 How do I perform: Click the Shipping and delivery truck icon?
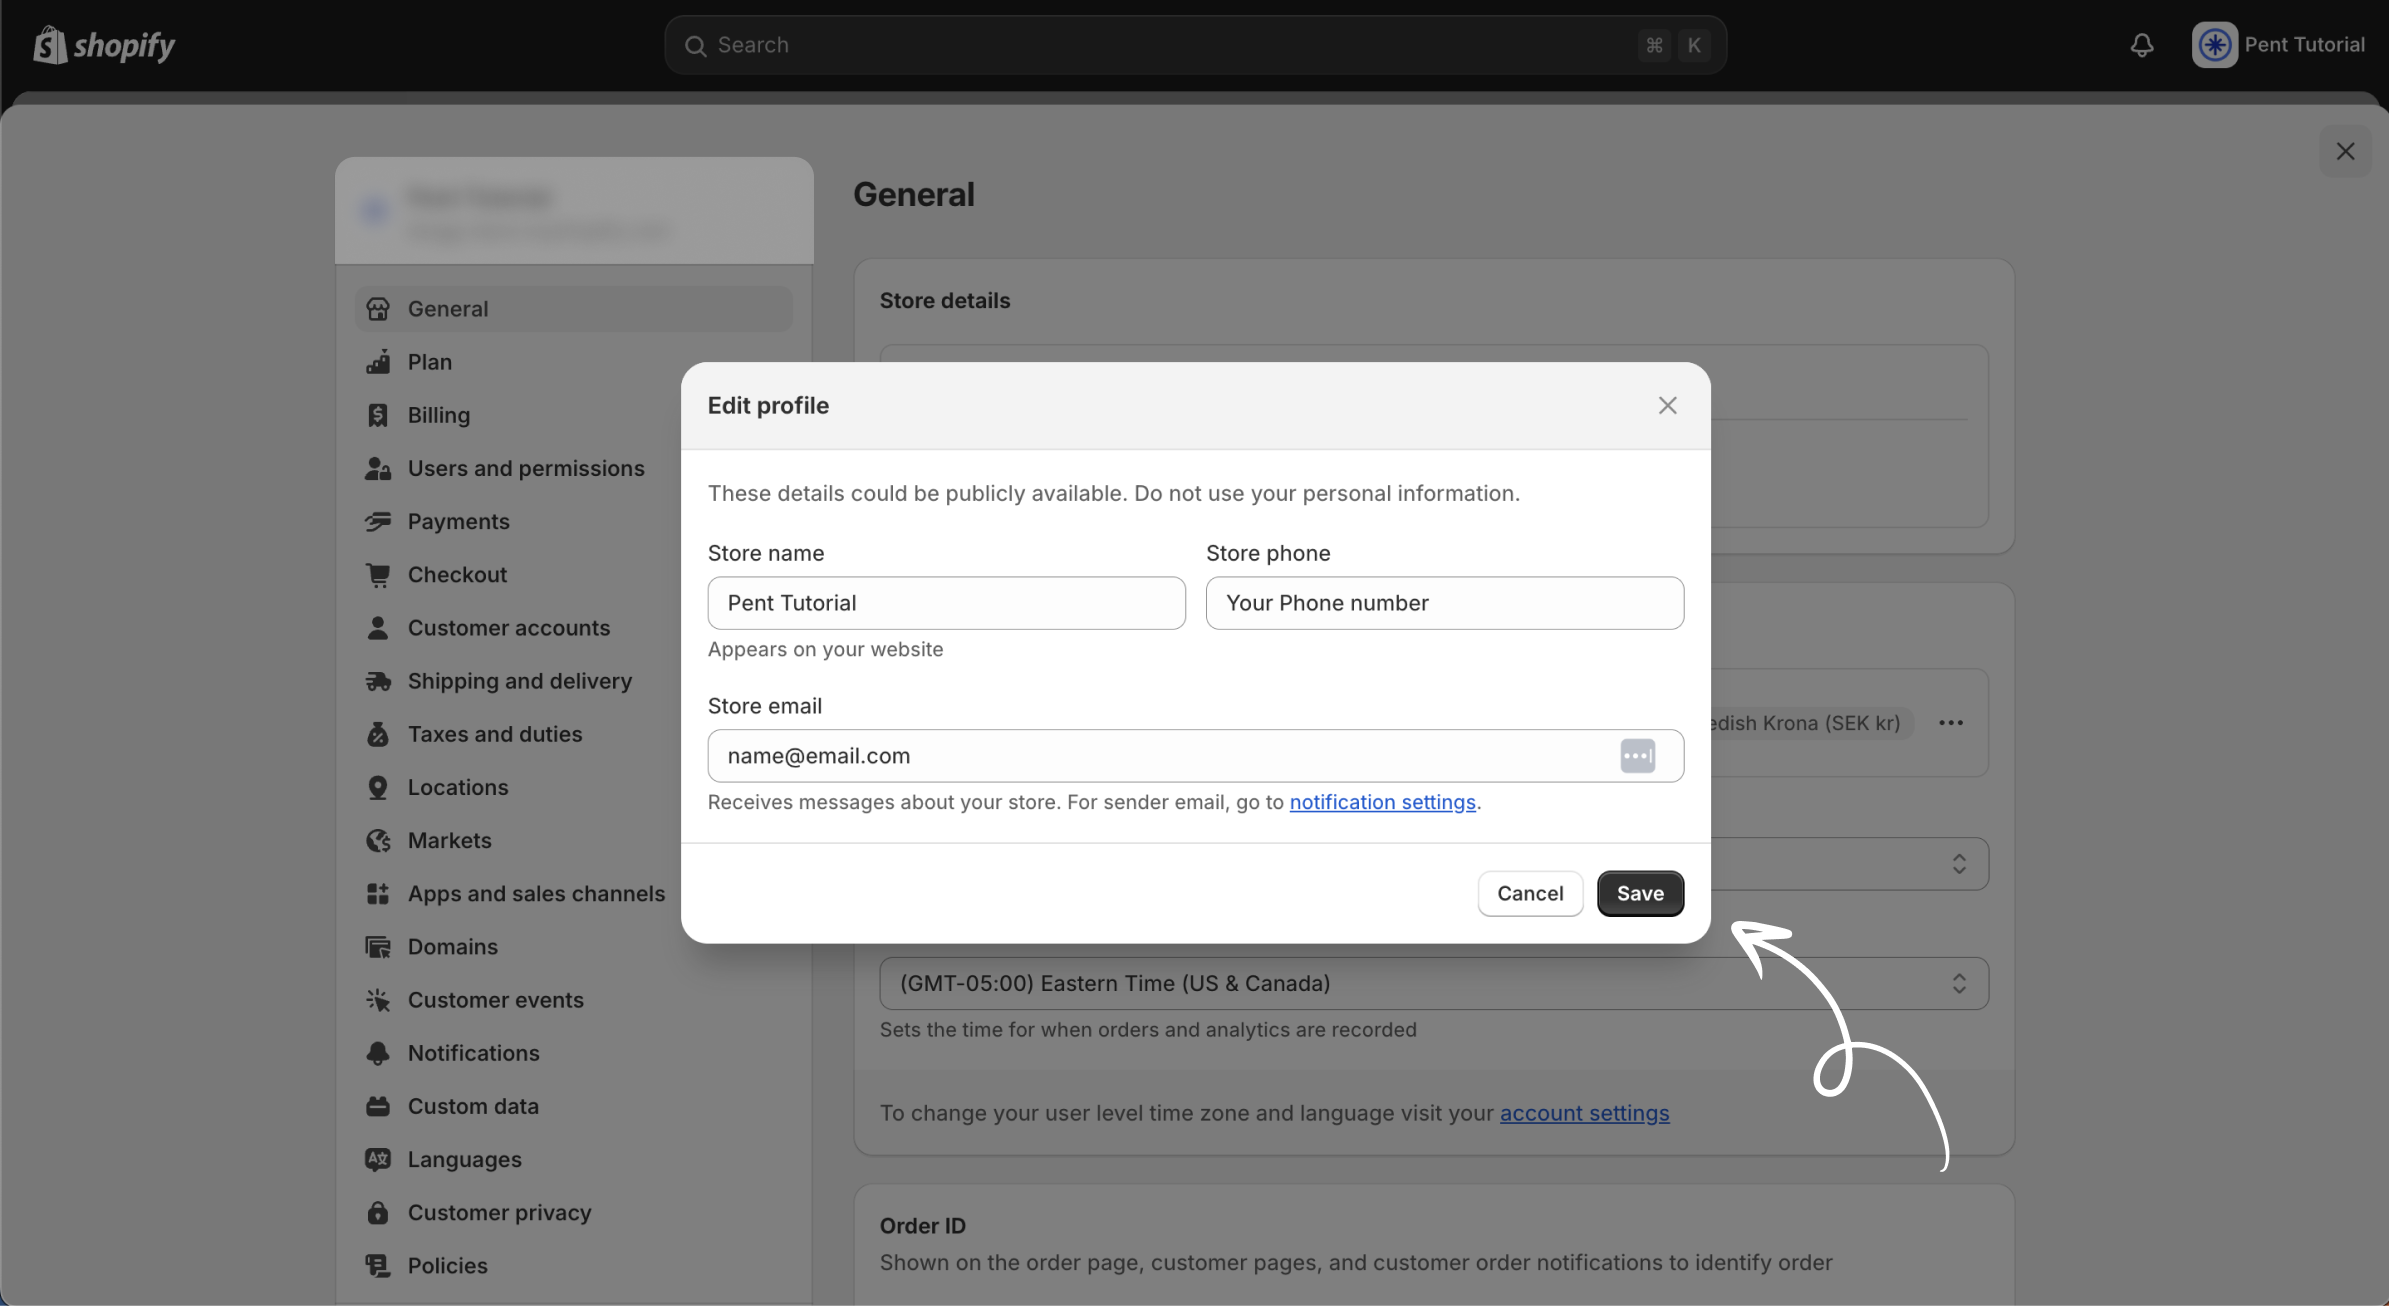378,681
